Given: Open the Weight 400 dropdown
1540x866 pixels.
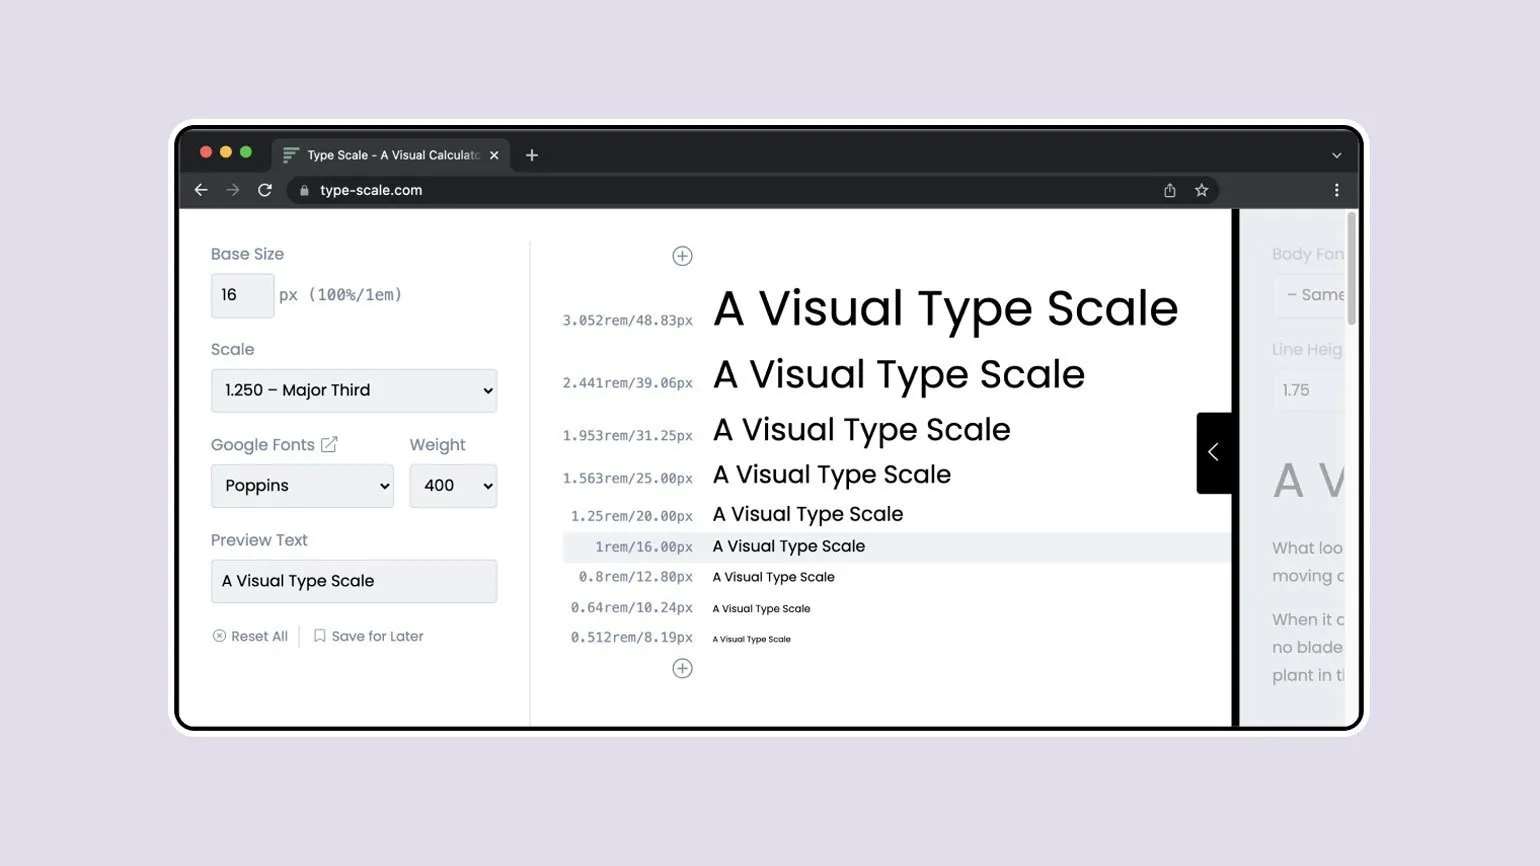Looking at the screenshot, I should pos(453,486).
